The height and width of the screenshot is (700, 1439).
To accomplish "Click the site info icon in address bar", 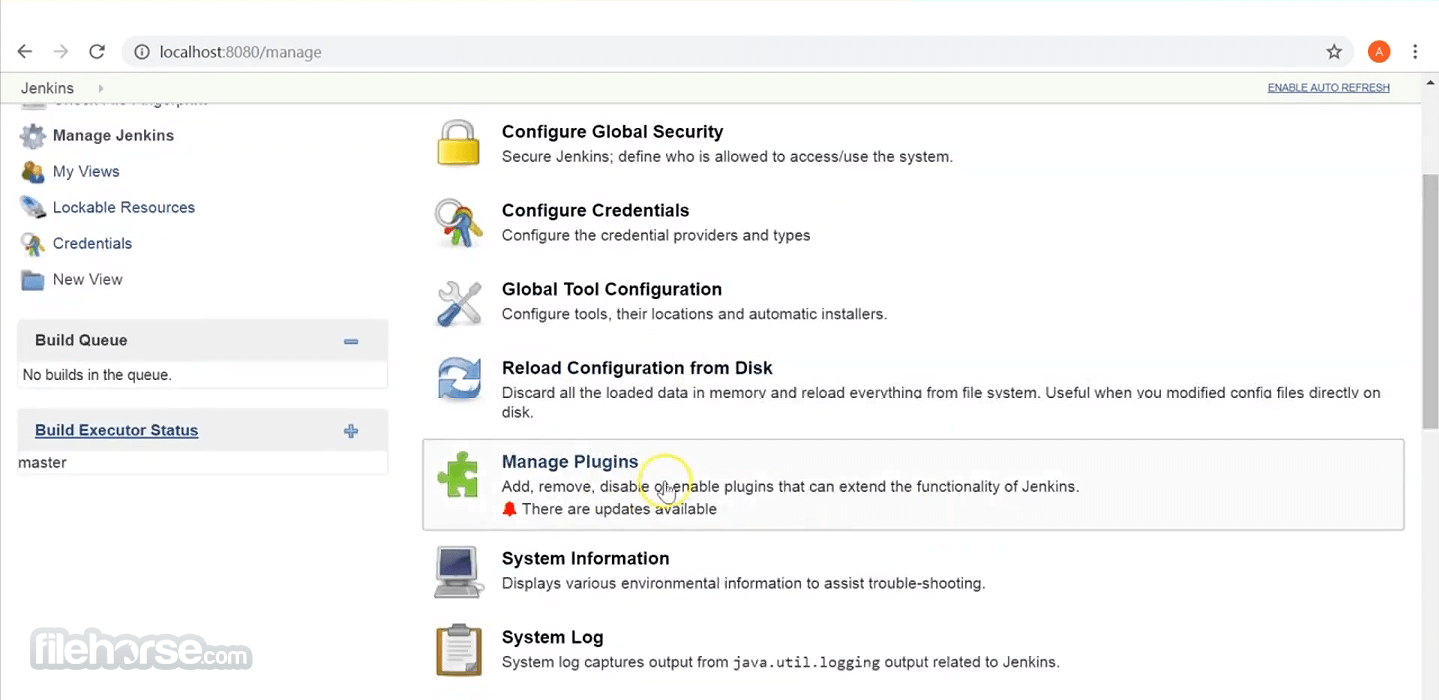I will [x=142, y=52].
